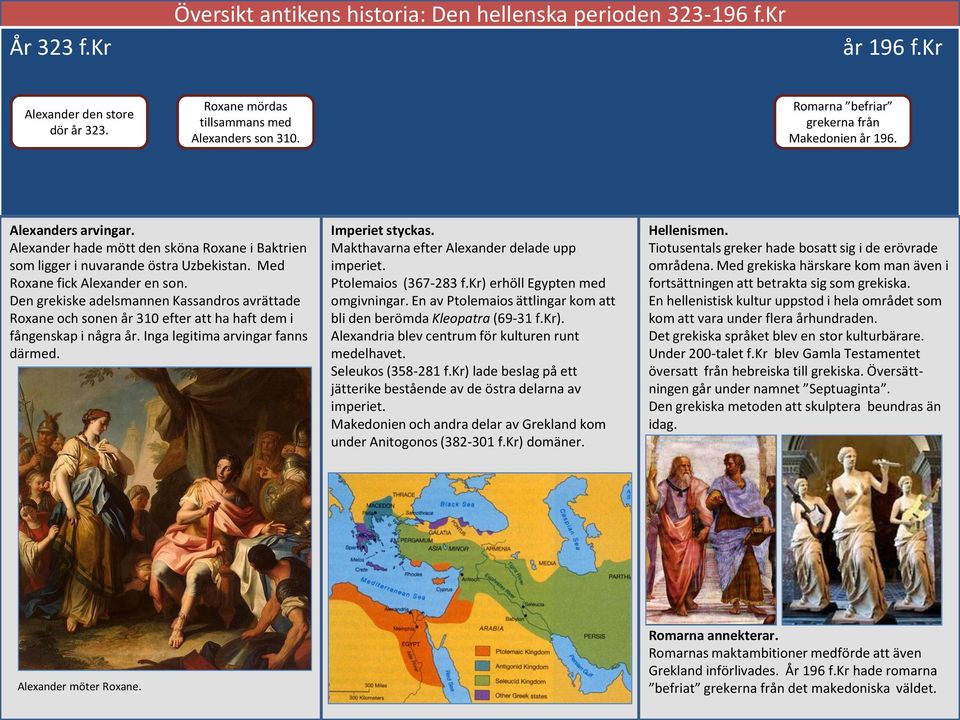Click the 'Caspian Sea' label on the map
The image size is (960, 720).
(570, 530)
